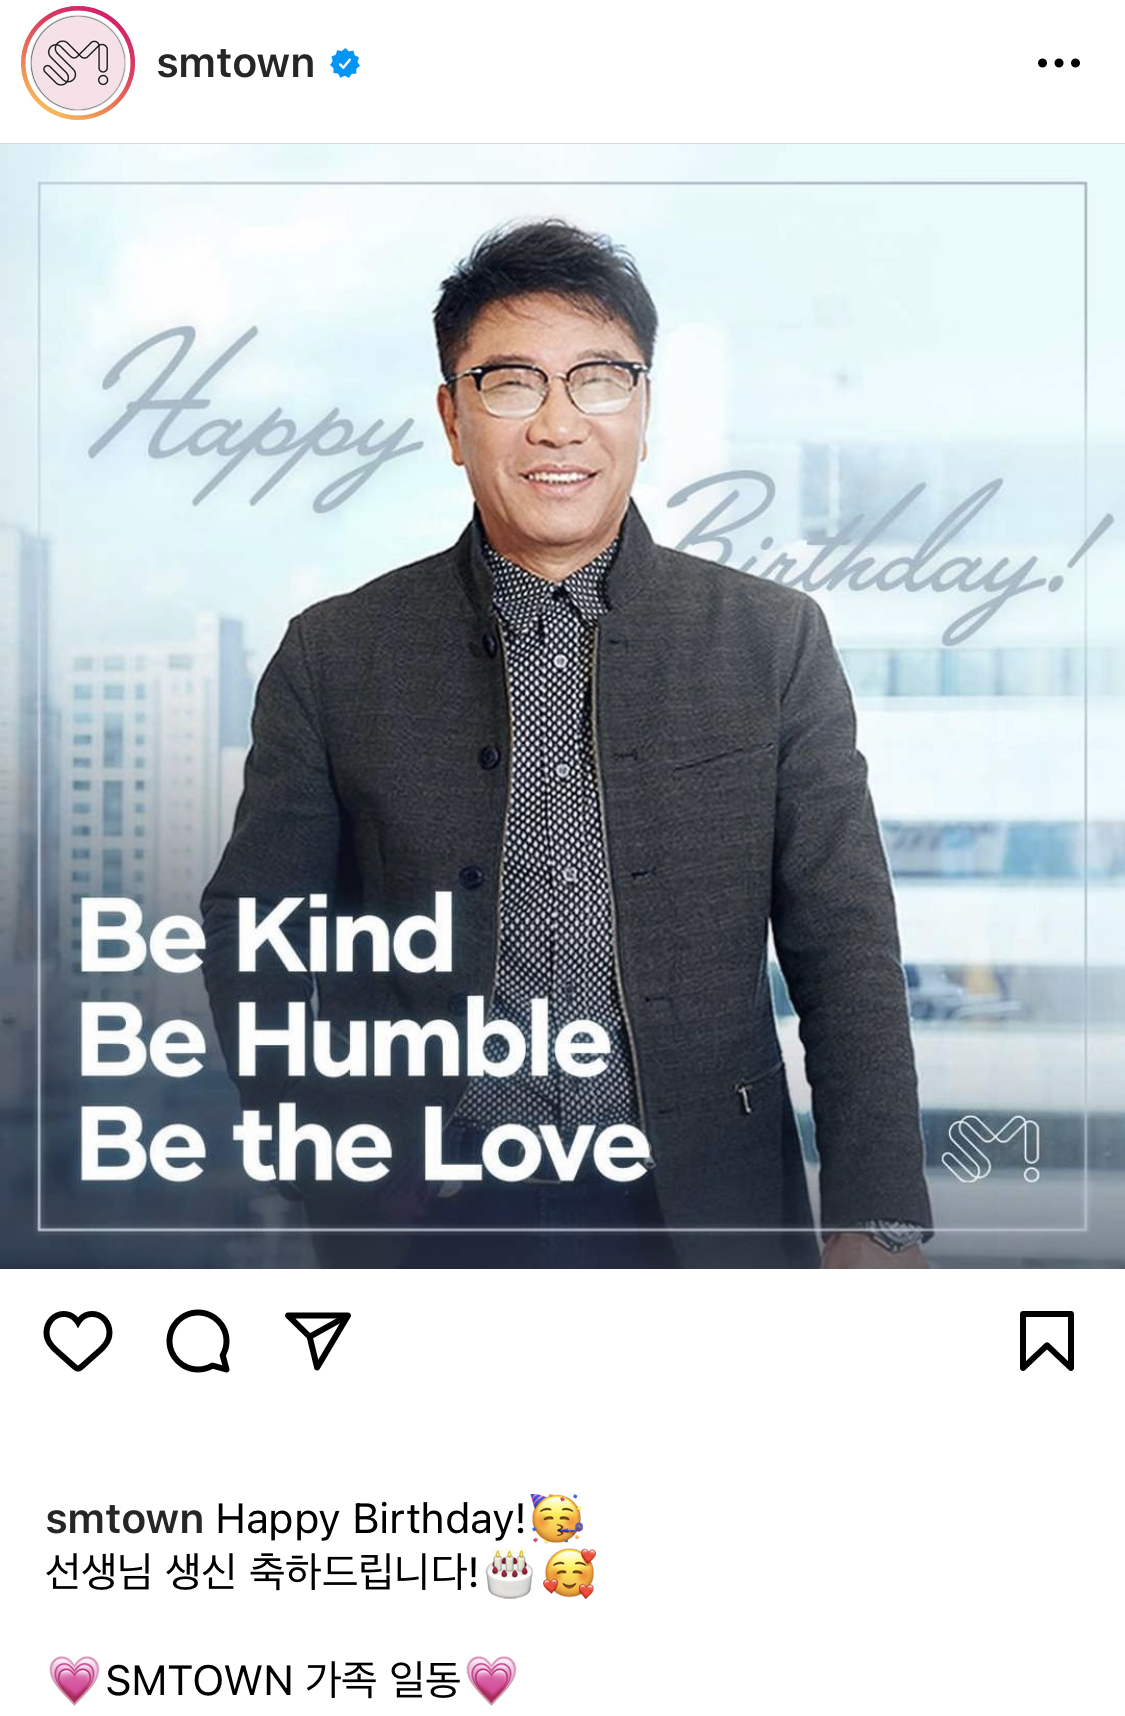Open comments with the speech bubble icon
The height and width of the screenshot is (1716, 1125).
[198, 1340]
